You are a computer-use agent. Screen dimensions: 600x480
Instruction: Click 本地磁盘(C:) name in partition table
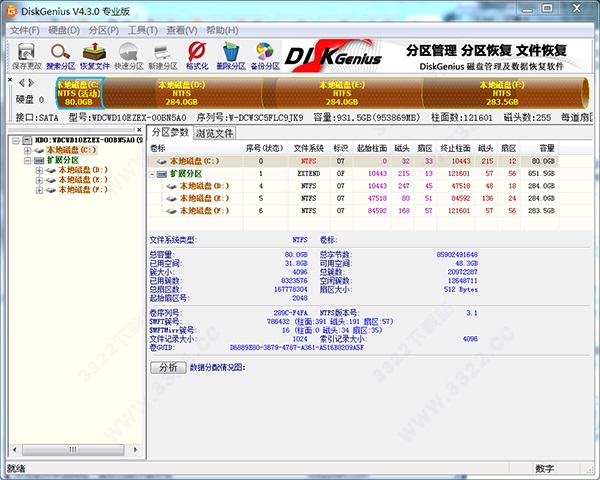coord(194,162)
